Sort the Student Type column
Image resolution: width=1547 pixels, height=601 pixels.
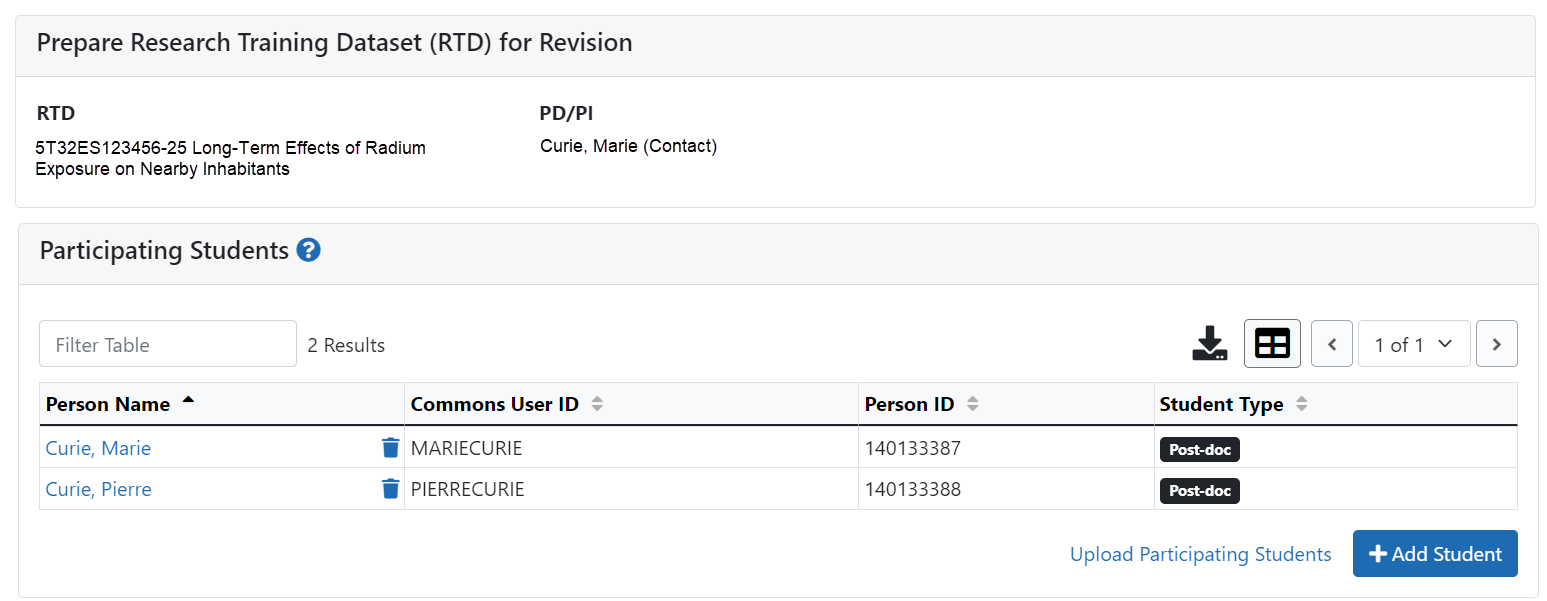[1301, 404]
